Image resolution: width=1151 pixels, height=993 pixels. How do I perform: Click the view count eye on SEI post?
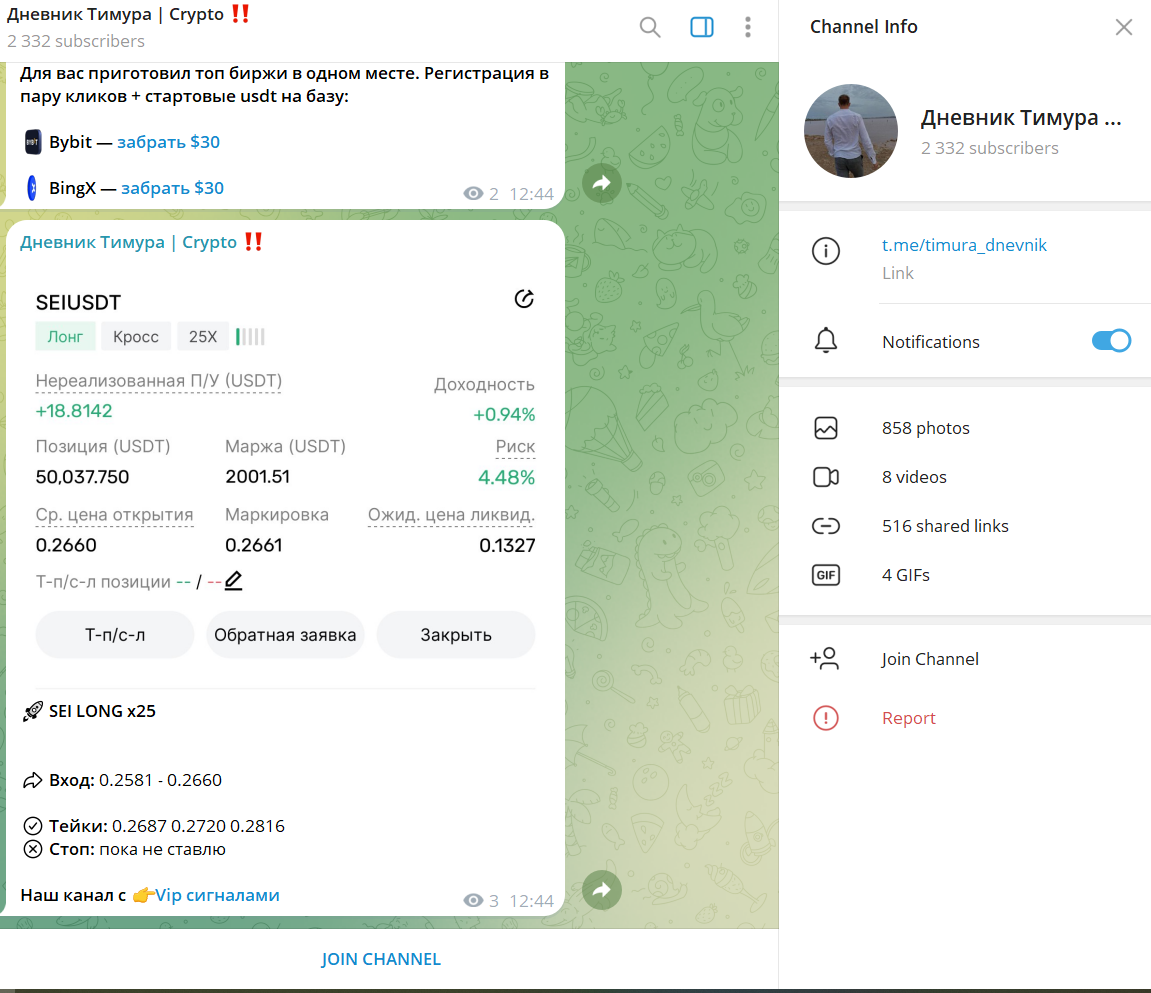[473, 901]
